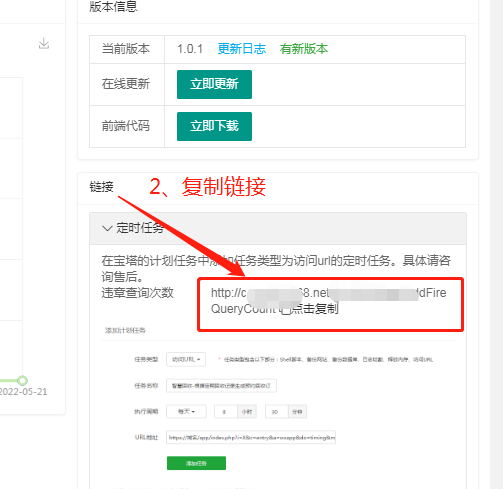The height and width of the screenshot is (489, 503).
Task: Click the 点击复制 text to copy the link
Action: [x=315, y=309]
